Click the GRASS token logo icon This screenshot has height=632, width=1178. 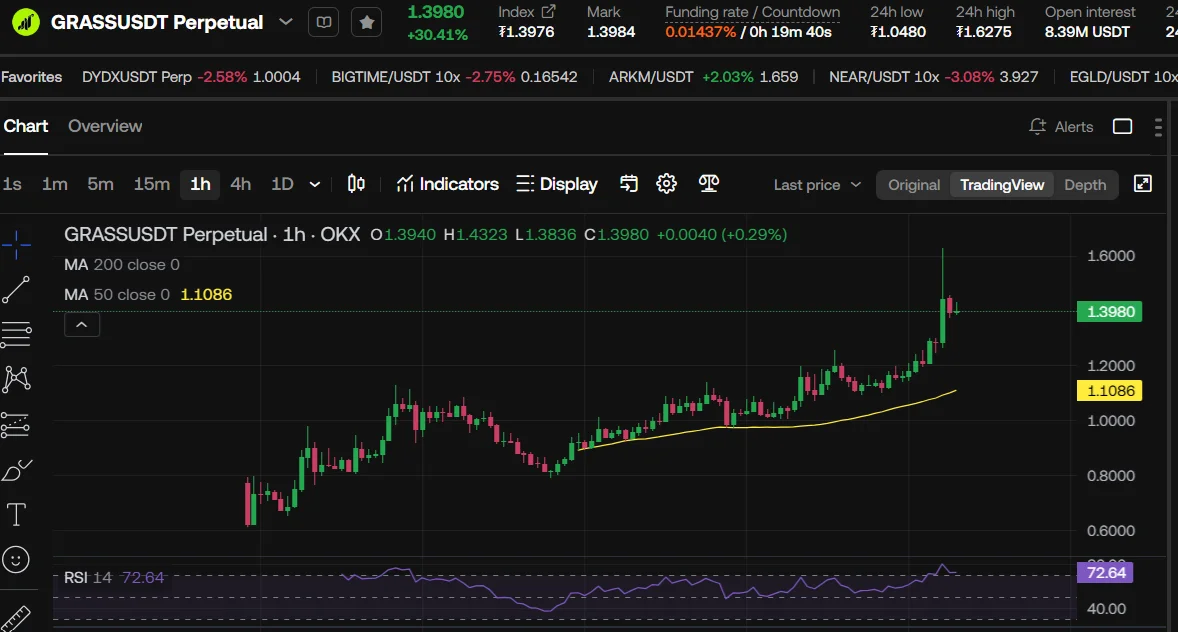pyautogui.click(x=25, y=22)
